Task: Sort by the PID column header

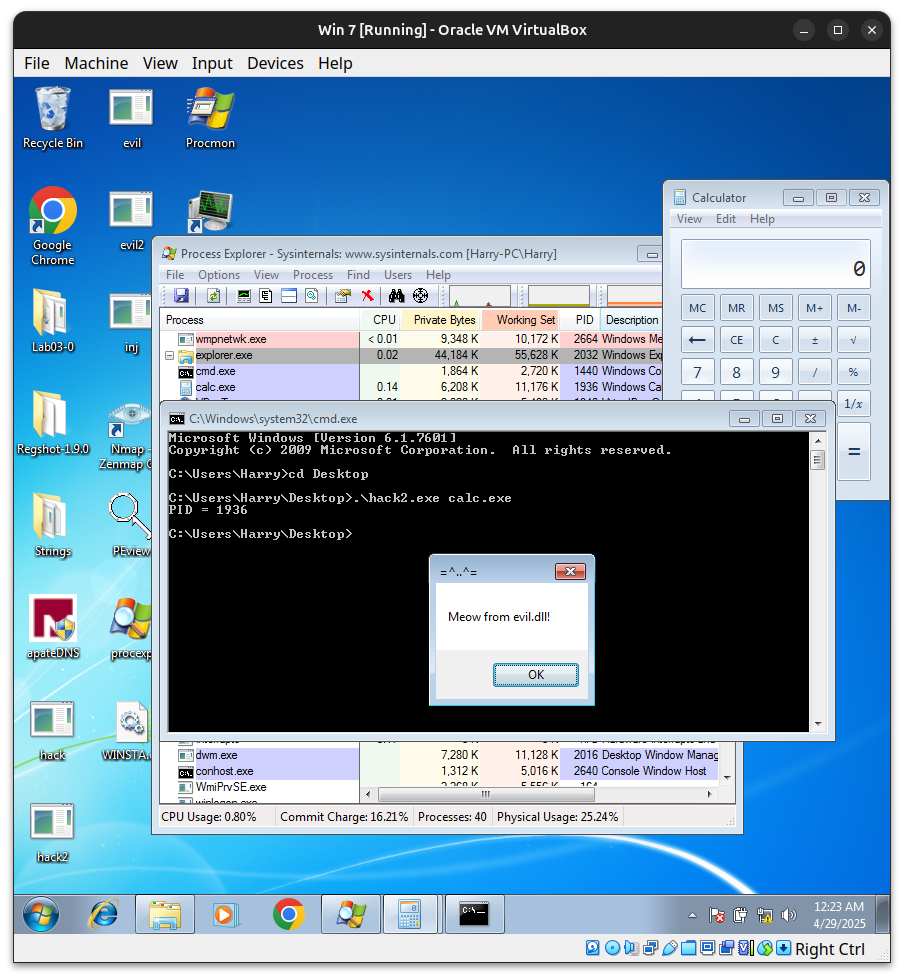Action: [x=581, y=320]
